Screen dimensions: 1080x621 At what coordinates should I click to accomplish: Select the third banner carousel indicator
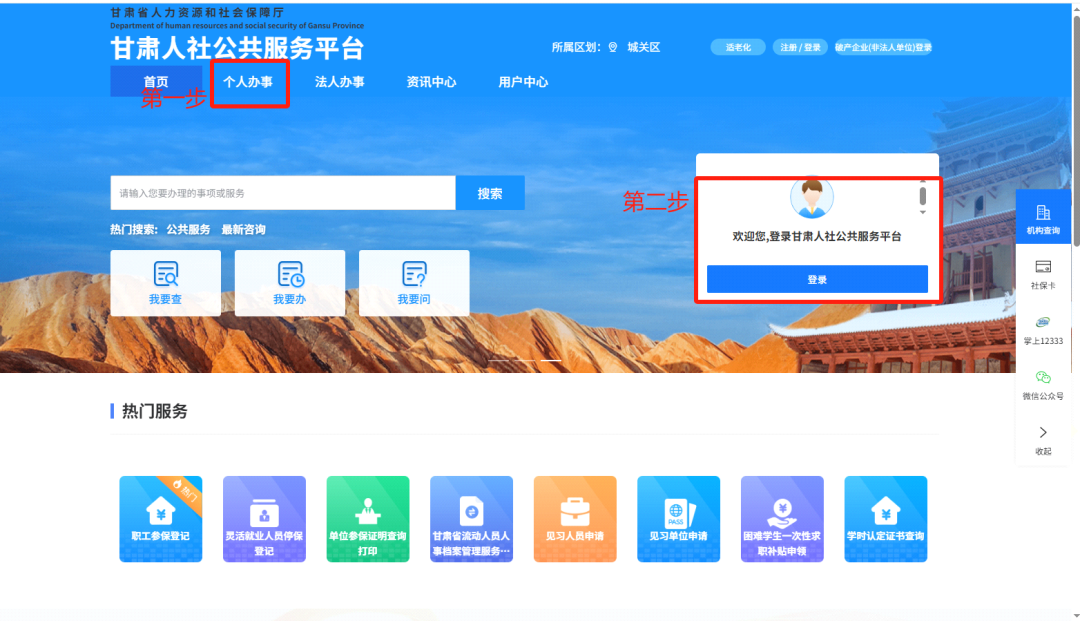[550, 360]
